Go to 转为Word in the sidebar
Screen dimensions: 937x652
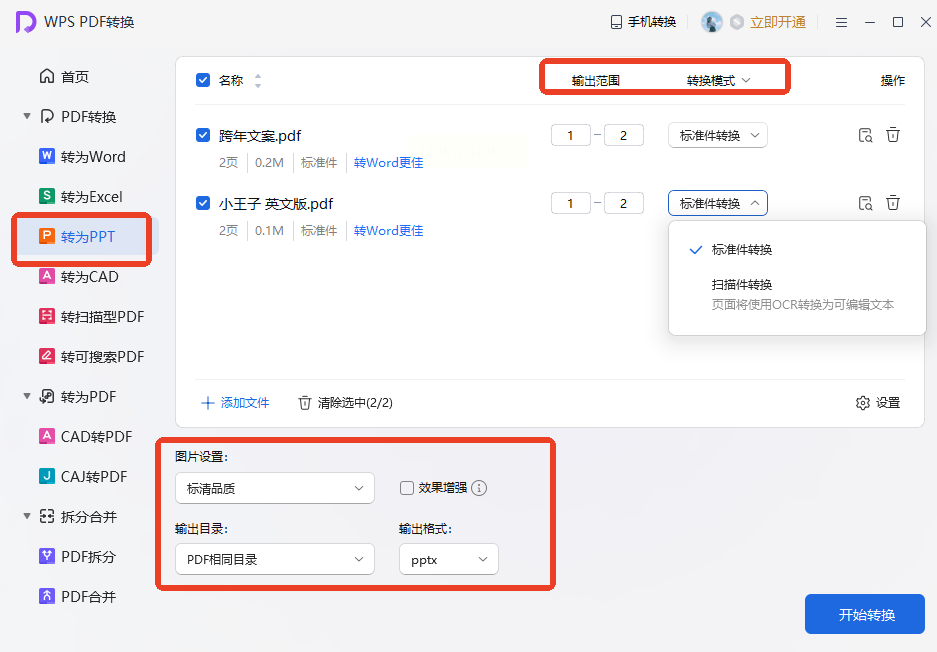tap(82, 157)
